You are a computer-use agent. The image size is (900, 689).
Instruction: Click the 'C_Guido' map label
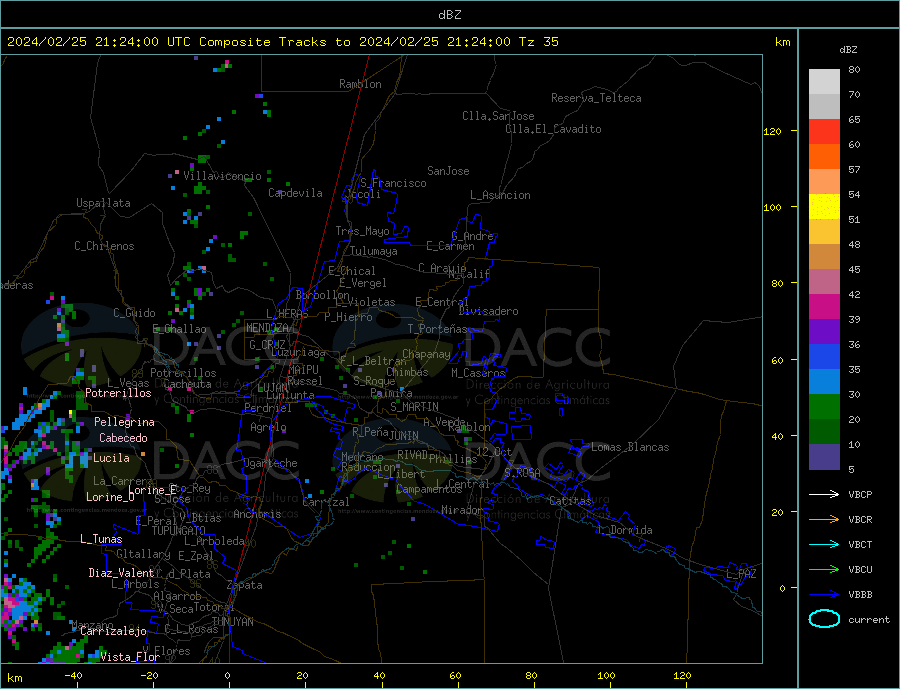pyautogui.click(x=134, y=313)
